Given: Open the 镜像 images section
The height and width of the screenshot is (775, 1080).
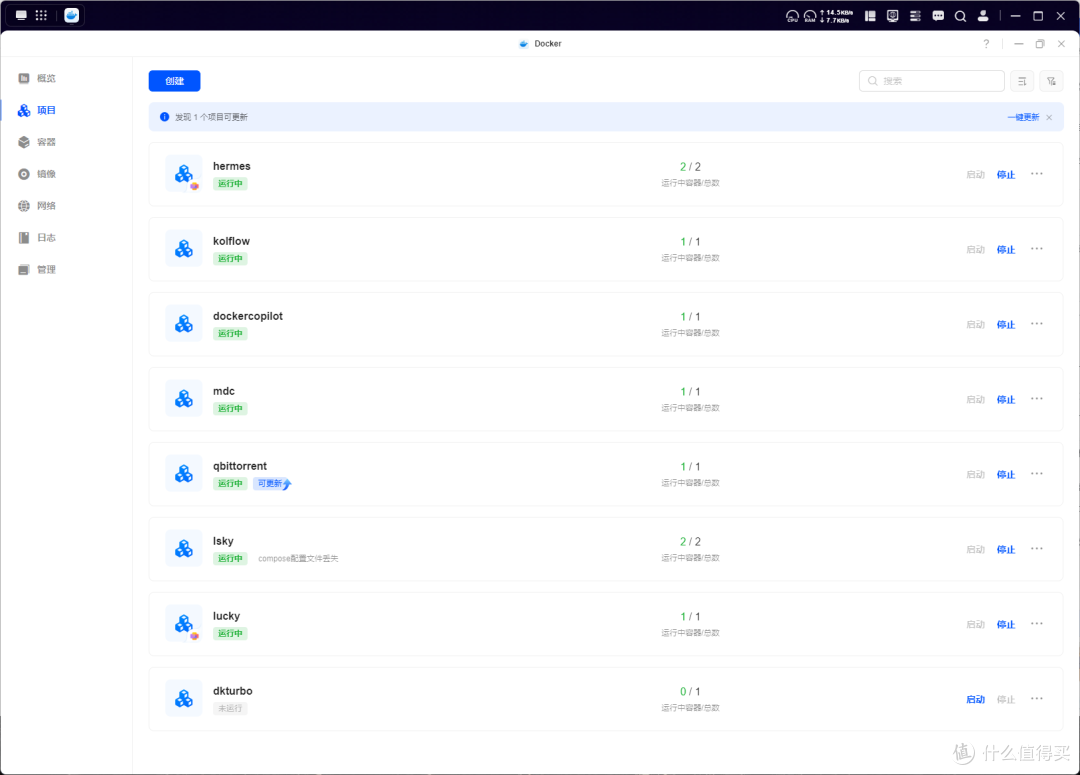Looking at the screenshot, I should coord(37,174).
